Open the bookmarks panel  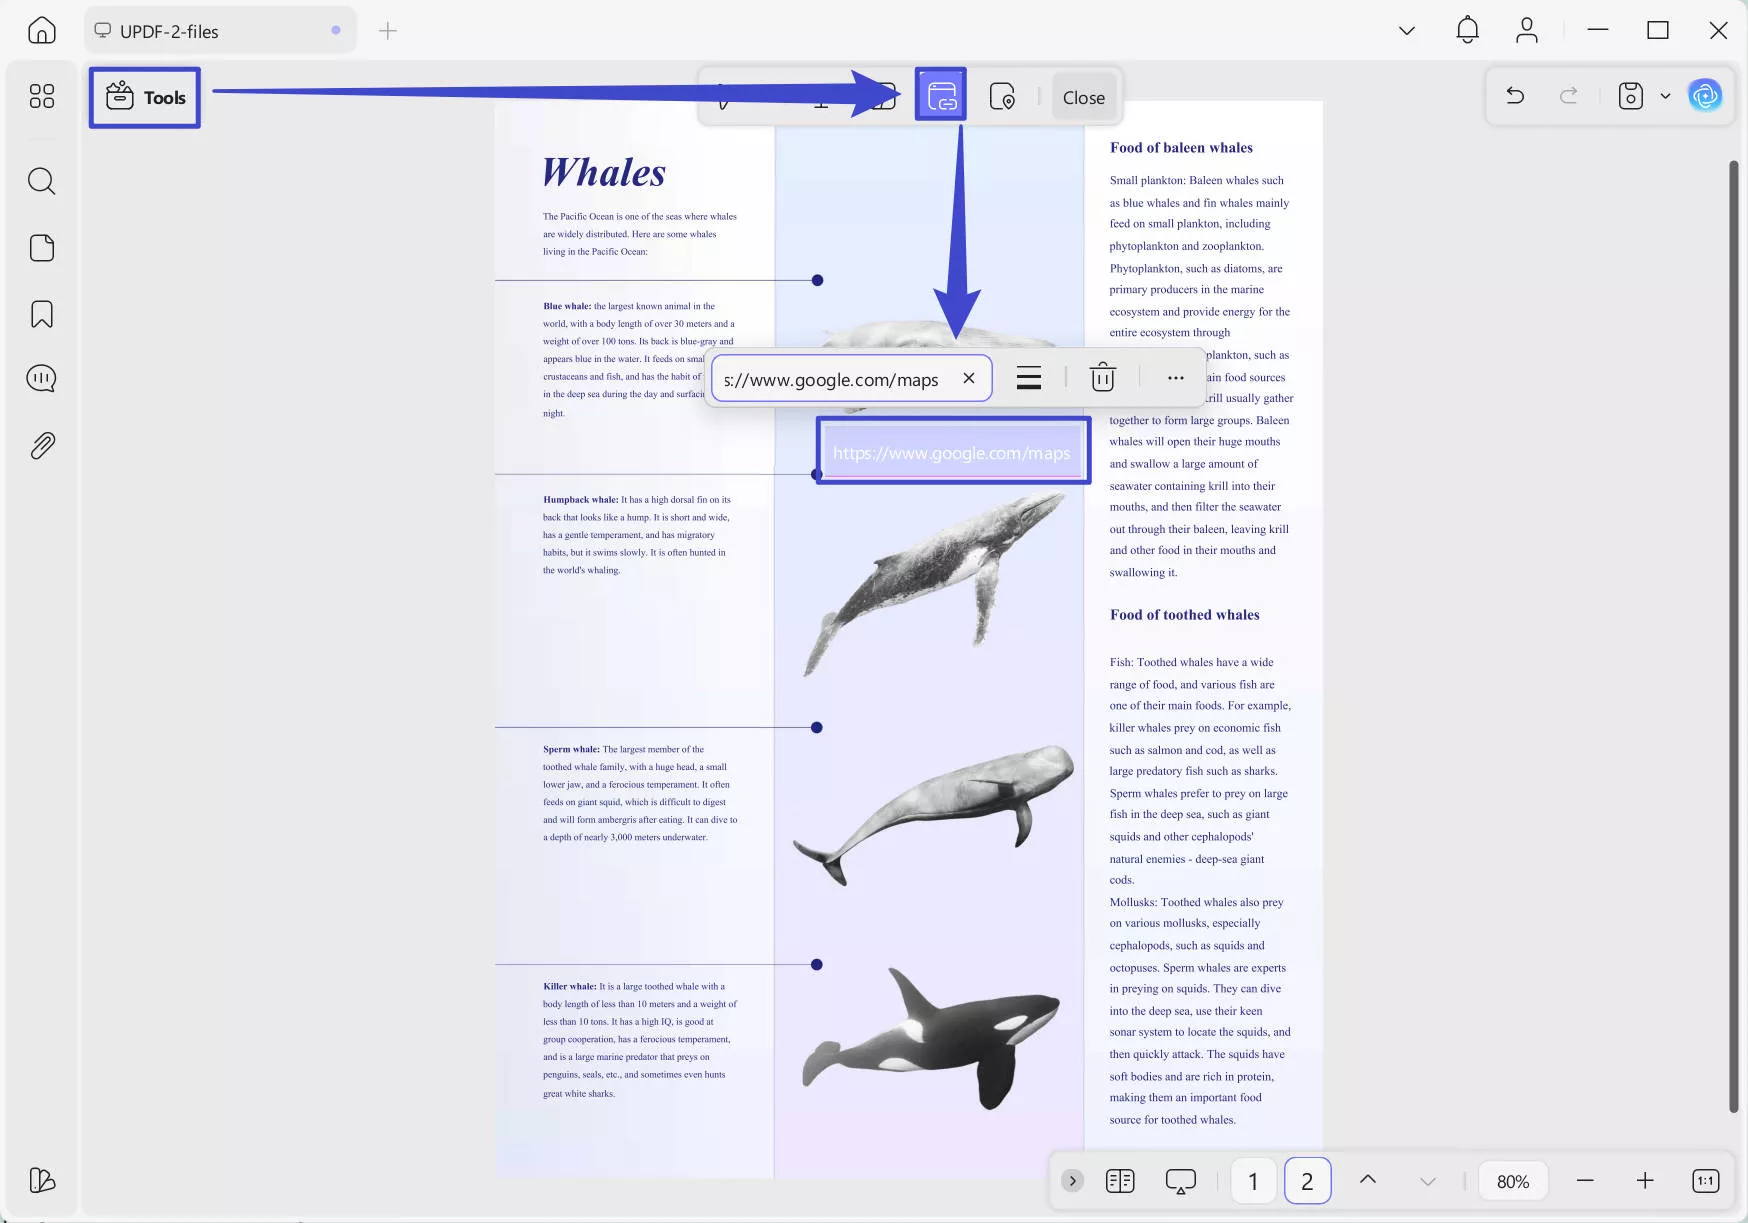[x=41, y=314]
